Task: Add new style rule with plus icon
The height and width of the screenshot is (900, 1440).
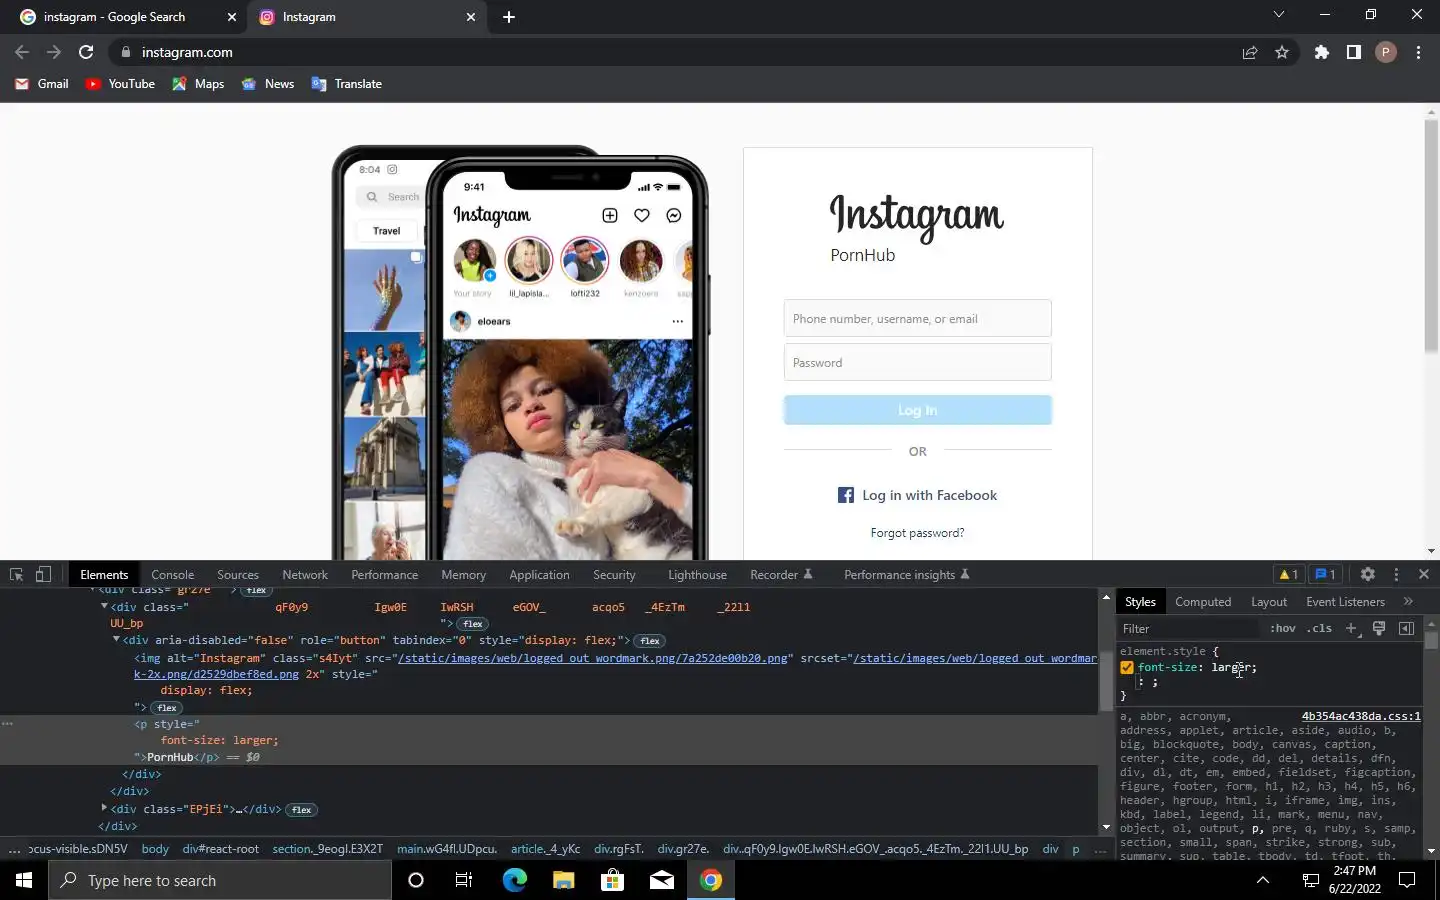Action: pyautogui.click(x=1351, y=628)
